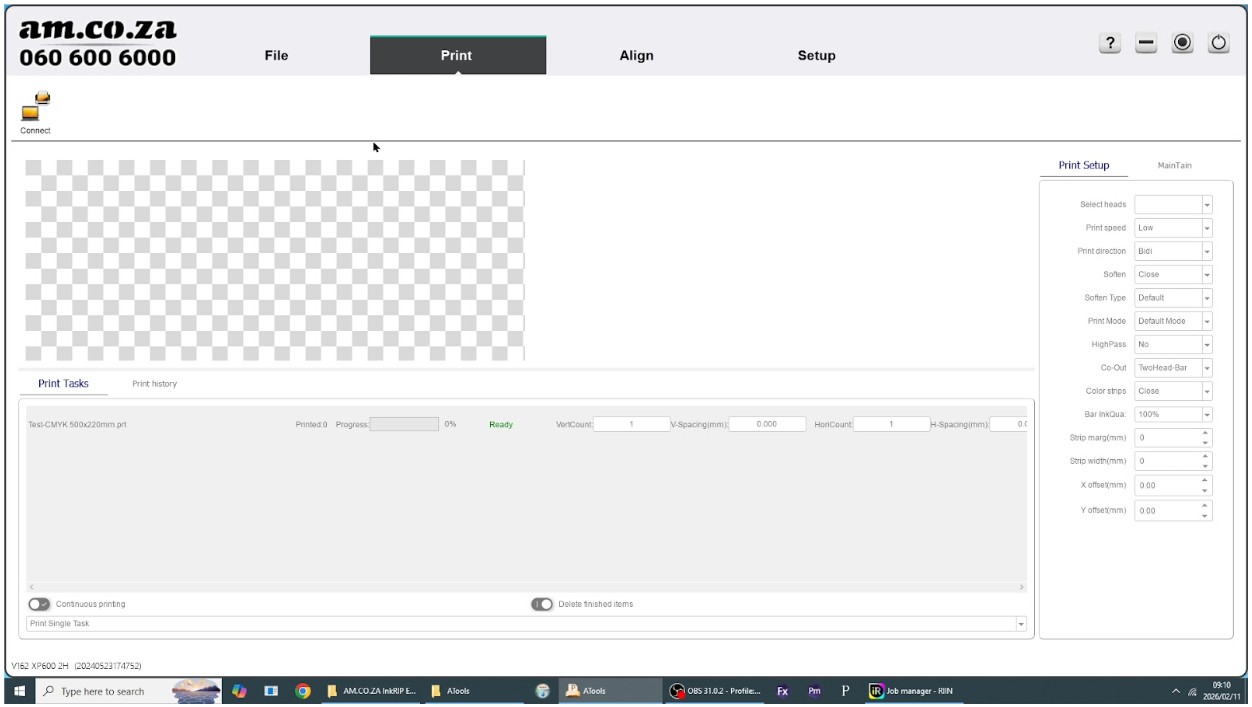1252x707 pixels.
Task: Expand the Print speed dropdown
Action: click(1173, 228)
